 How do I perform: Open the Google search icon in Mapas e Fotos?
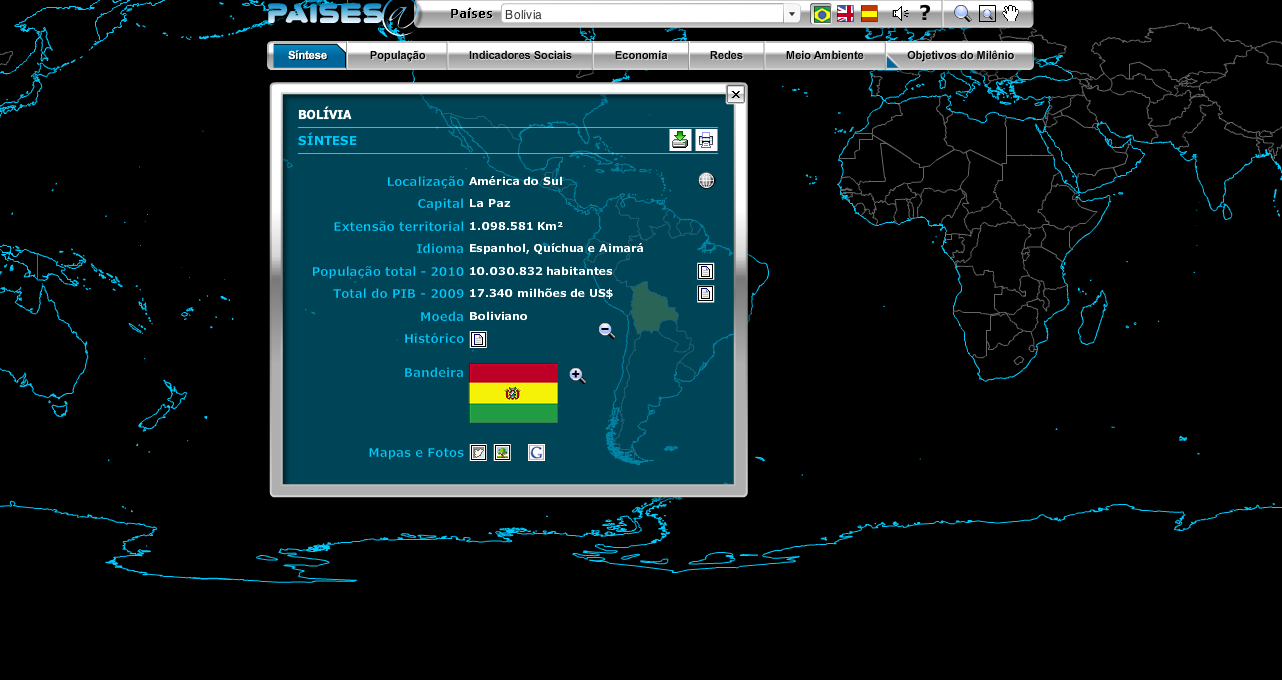pyautogui.click(x=537, y=453)
